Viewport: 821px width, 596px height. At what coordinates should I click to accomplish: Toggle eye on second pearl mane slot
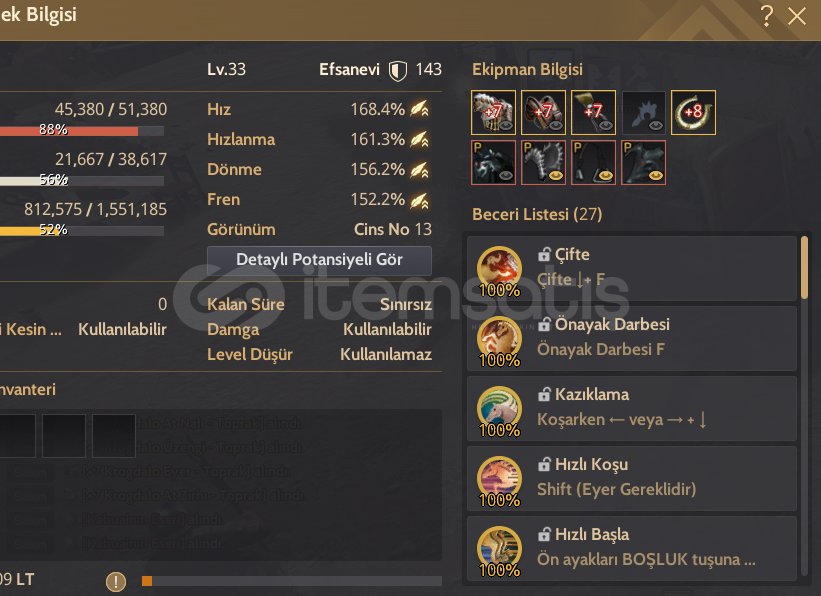(556, 175)
